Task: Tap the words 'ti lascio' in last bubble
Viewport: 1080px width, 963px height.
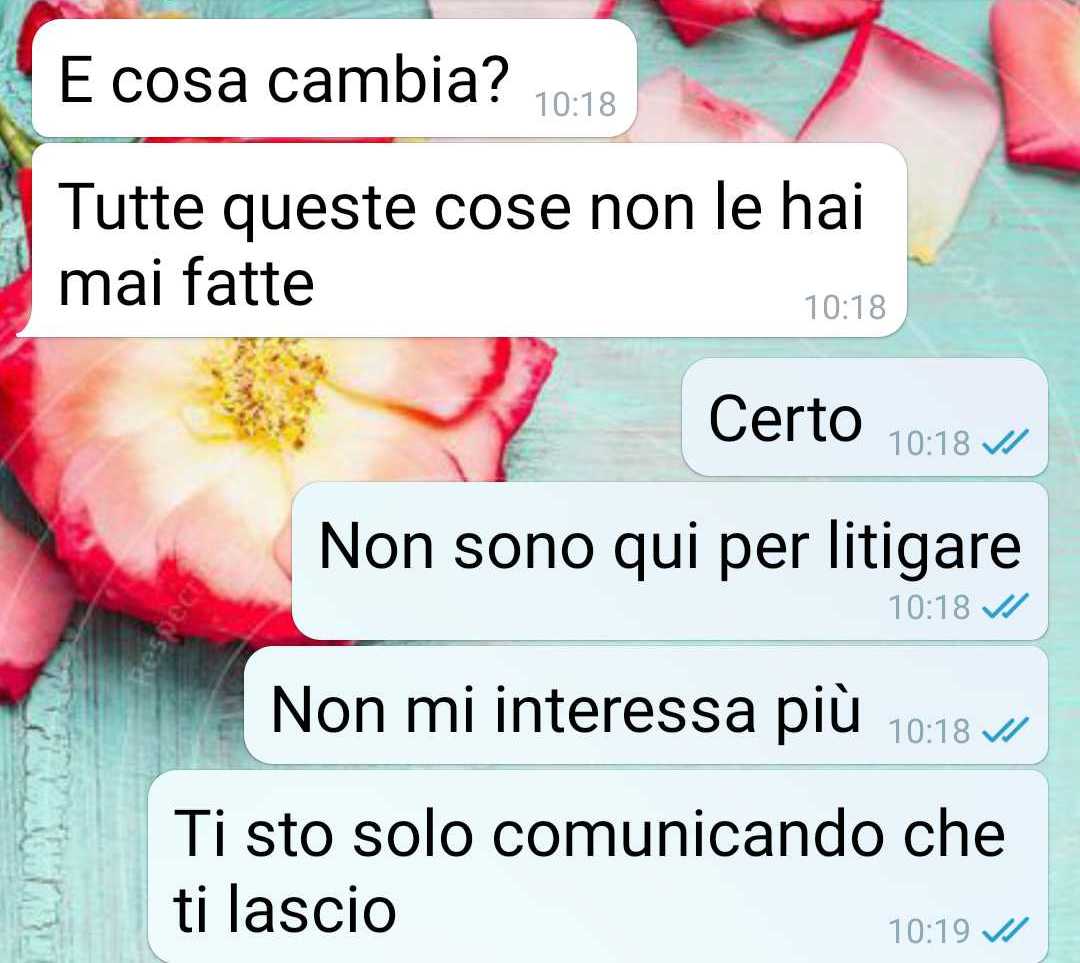Action: [x=285, y=909]
